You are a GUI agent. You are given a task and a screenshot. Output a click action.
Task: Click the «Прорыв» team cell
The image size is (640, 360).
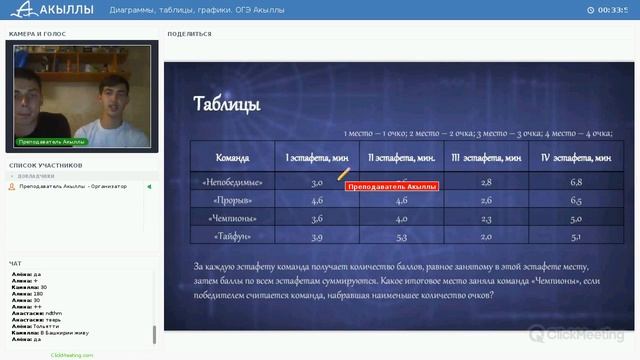[x=232, y=200]
